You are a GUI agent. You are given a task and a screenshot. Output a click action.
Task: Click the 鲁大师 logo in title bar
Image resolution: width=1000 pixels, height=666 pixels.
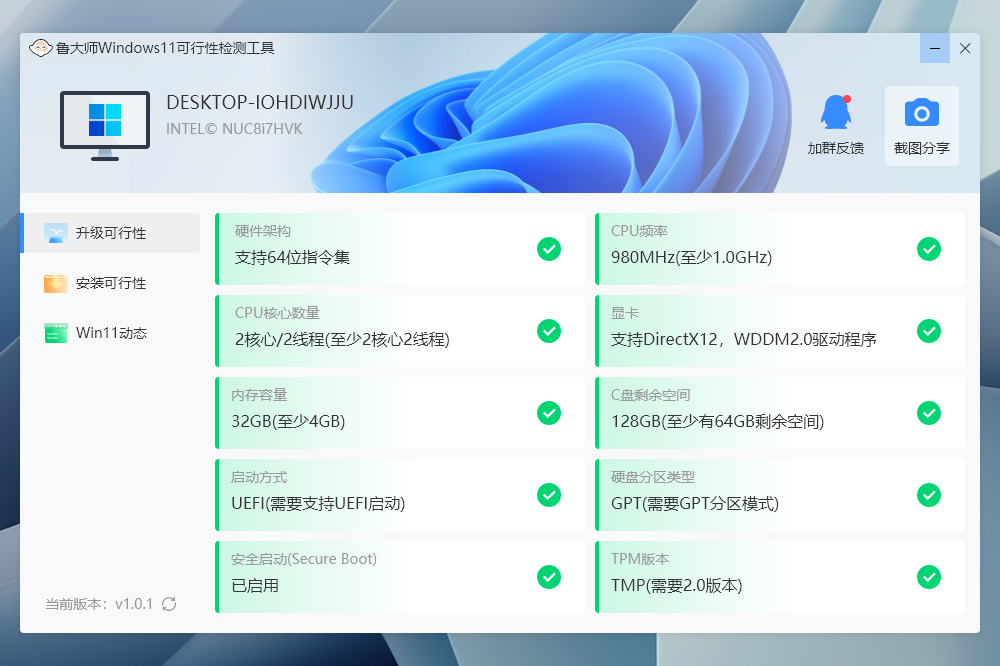(x=41, y=48)
